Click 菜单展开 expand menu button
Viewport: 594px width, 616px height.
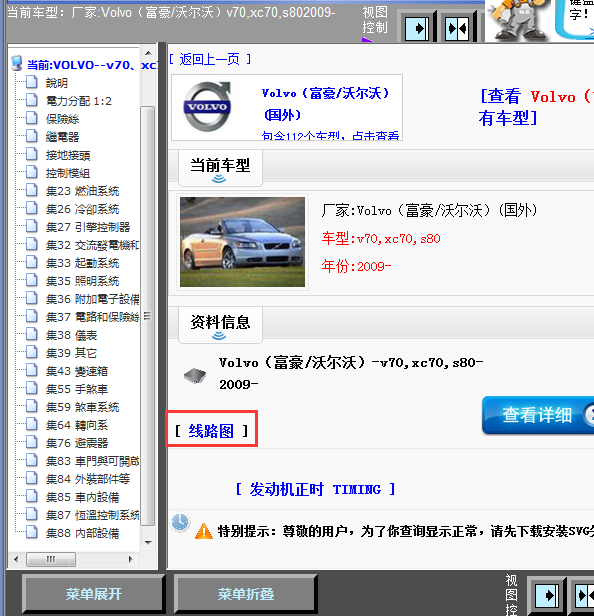pyautogui.click(x=94, y=594)
